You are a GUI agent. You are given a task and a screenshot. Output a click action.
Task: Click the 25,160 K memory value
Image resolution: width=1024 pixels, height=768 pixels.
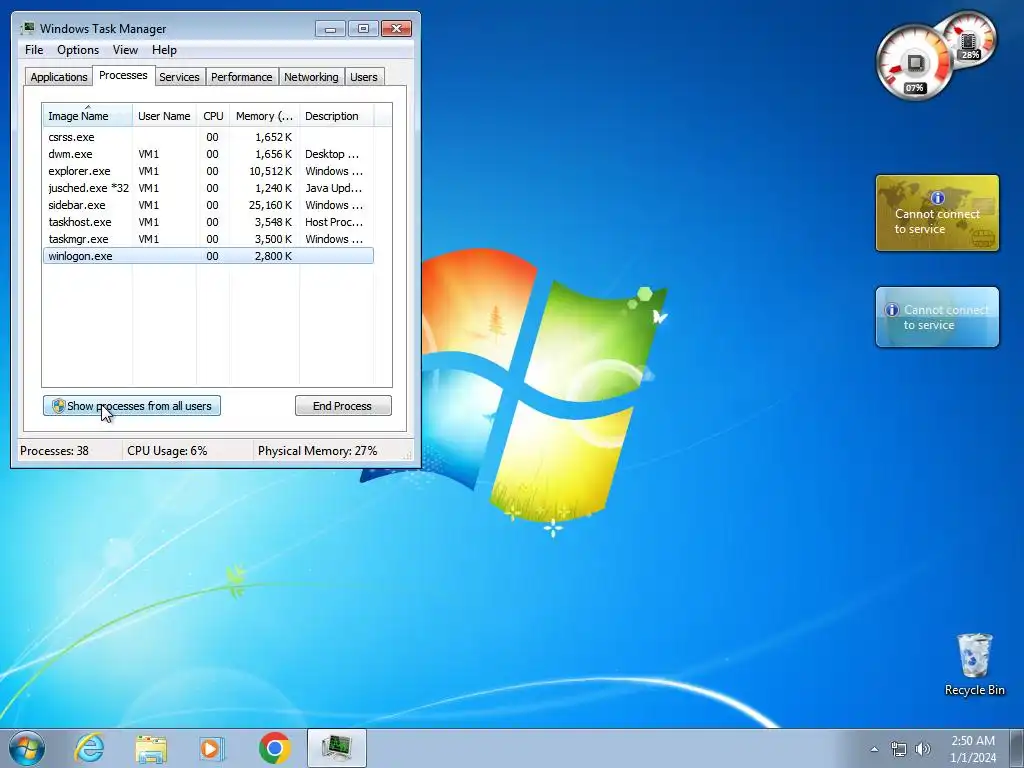[x=270, y=205]
